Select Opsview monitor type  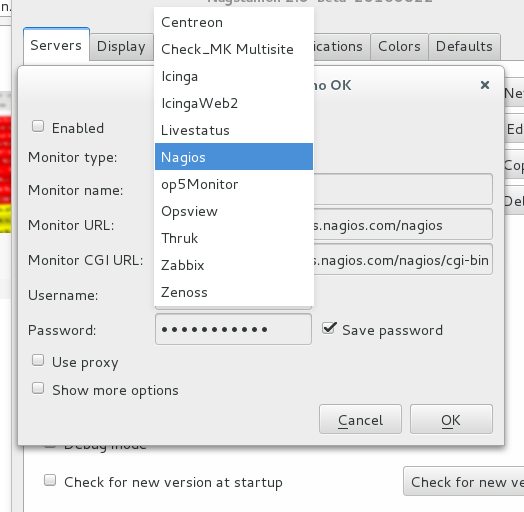click(234, 211)
